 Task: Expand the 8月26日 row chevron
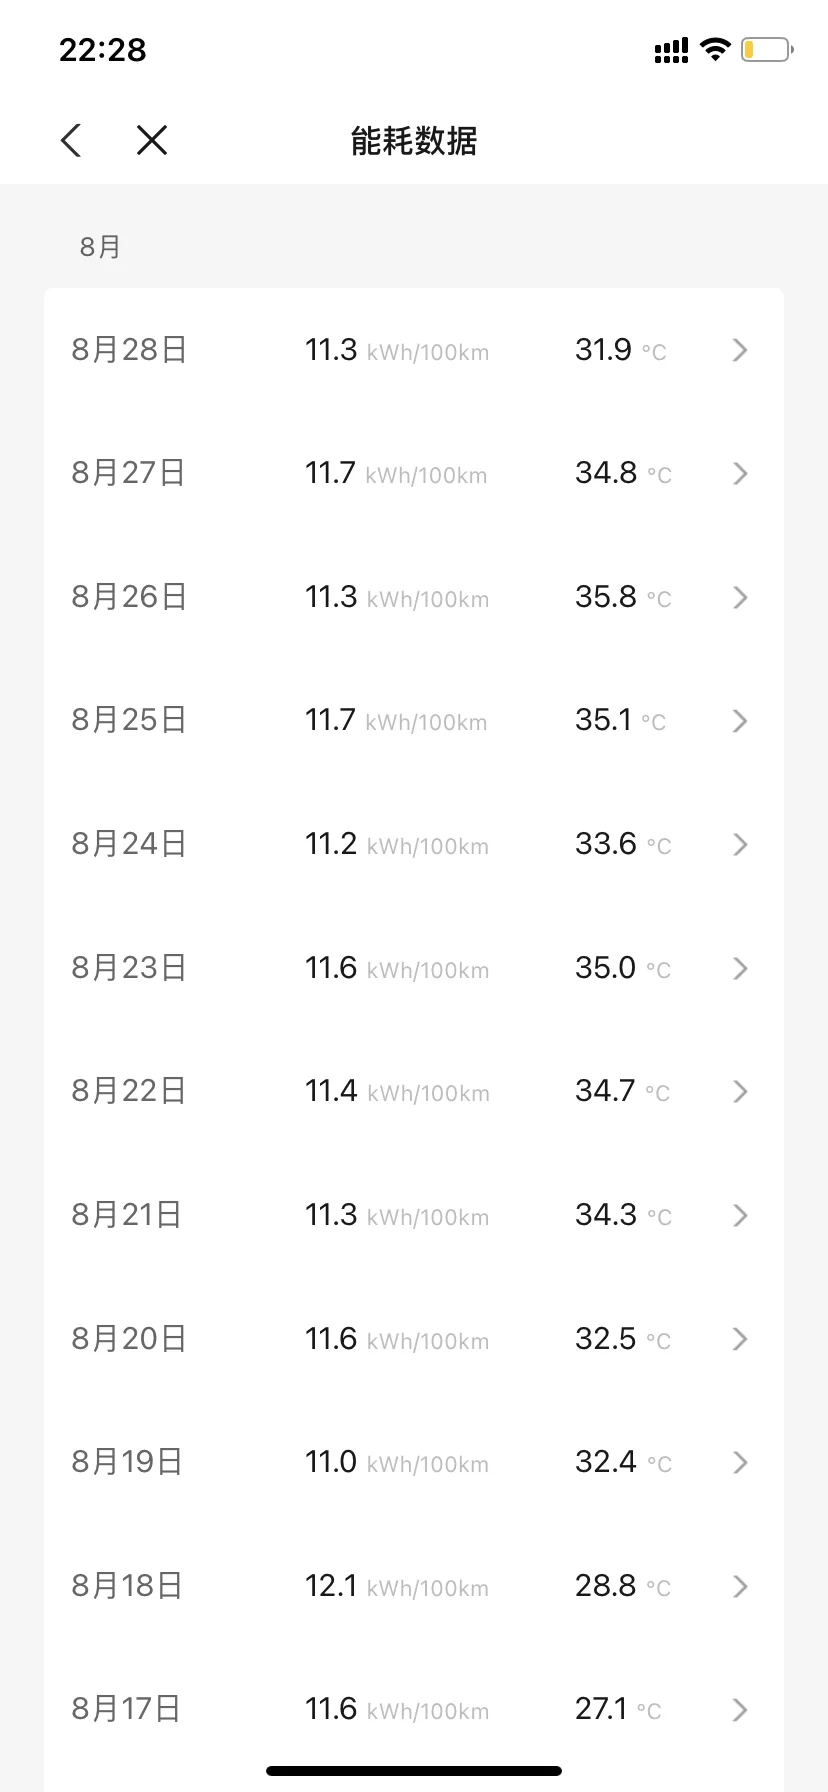[740, 597]
